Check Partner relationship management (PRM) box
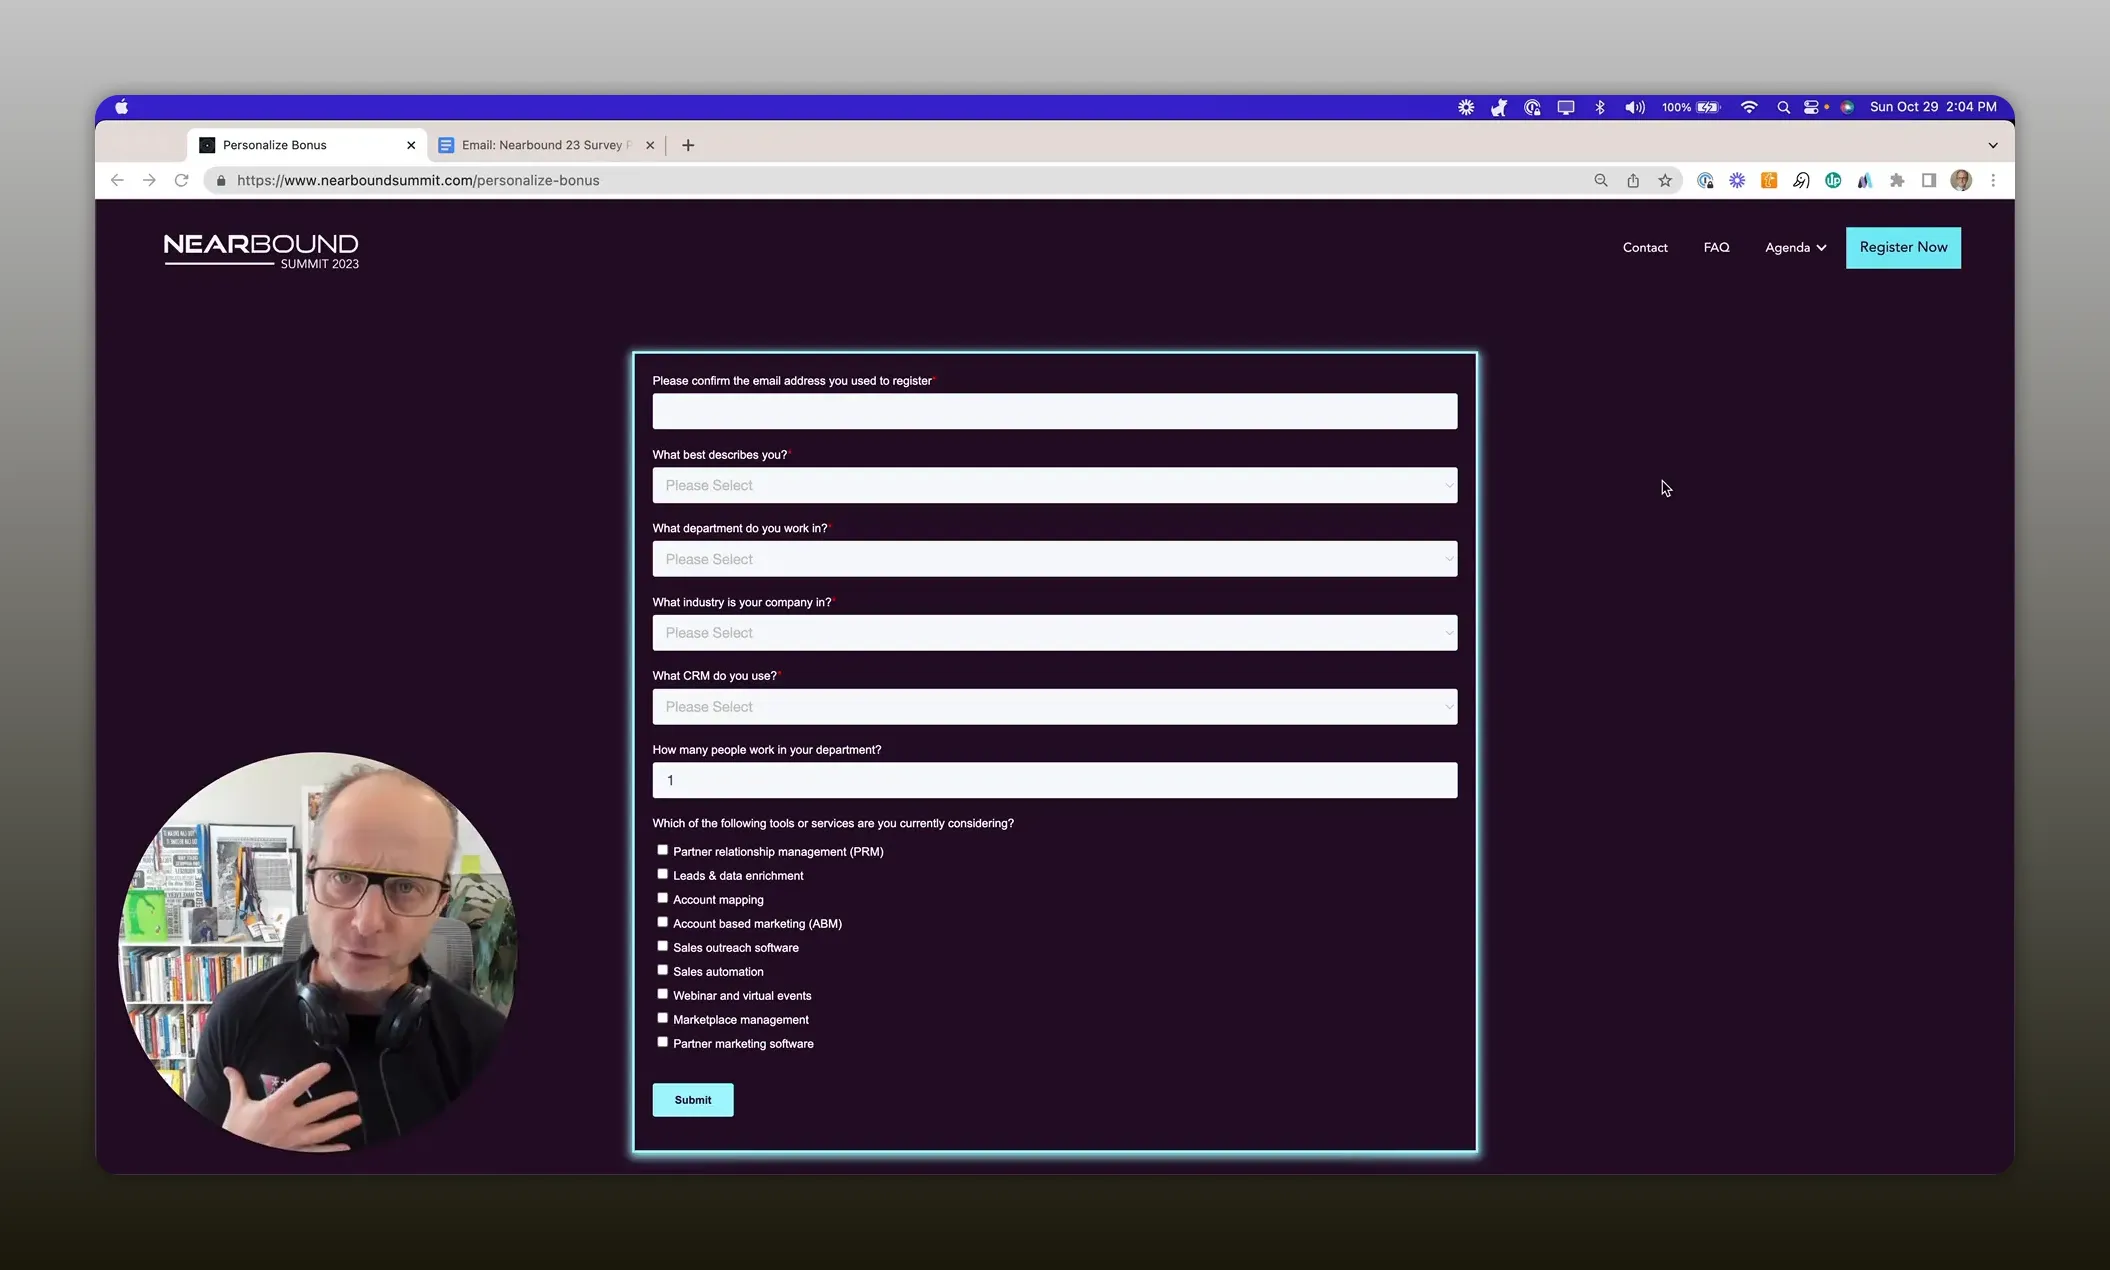 [x=662, y=850]
